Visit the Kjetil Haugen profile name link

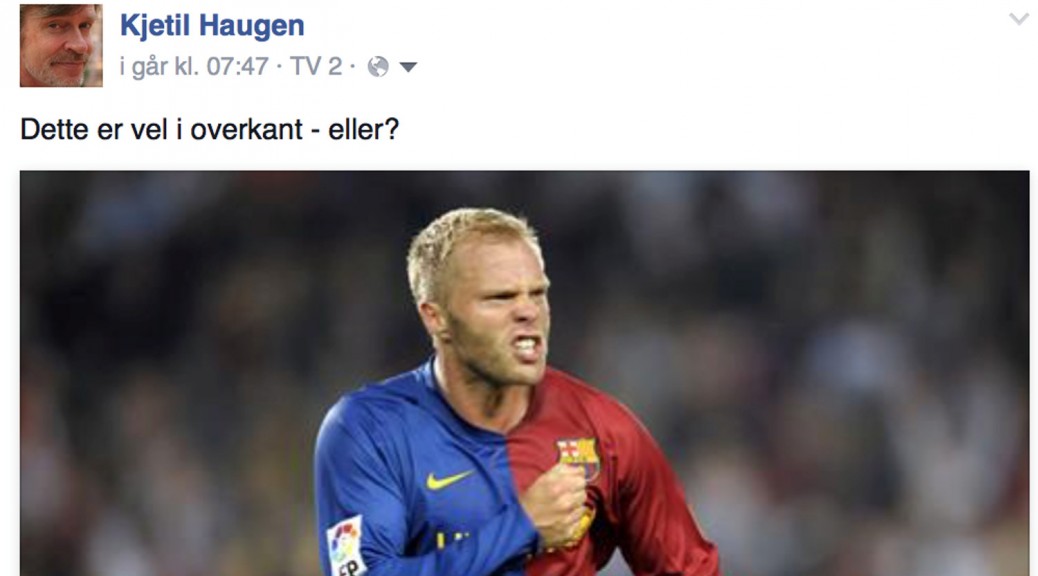coord(212,26)
